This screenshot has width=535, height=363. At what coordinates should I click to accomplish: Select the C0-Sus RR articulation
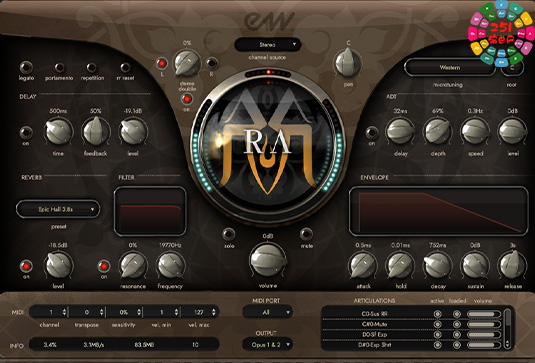click(x=374, y=314)
